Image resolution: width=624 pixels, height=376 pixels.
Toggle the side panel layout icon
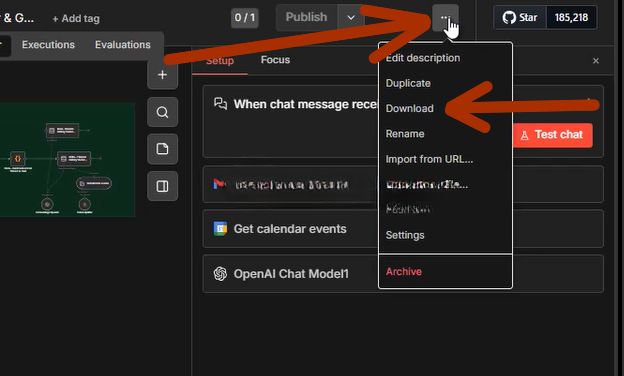point(162,186)
